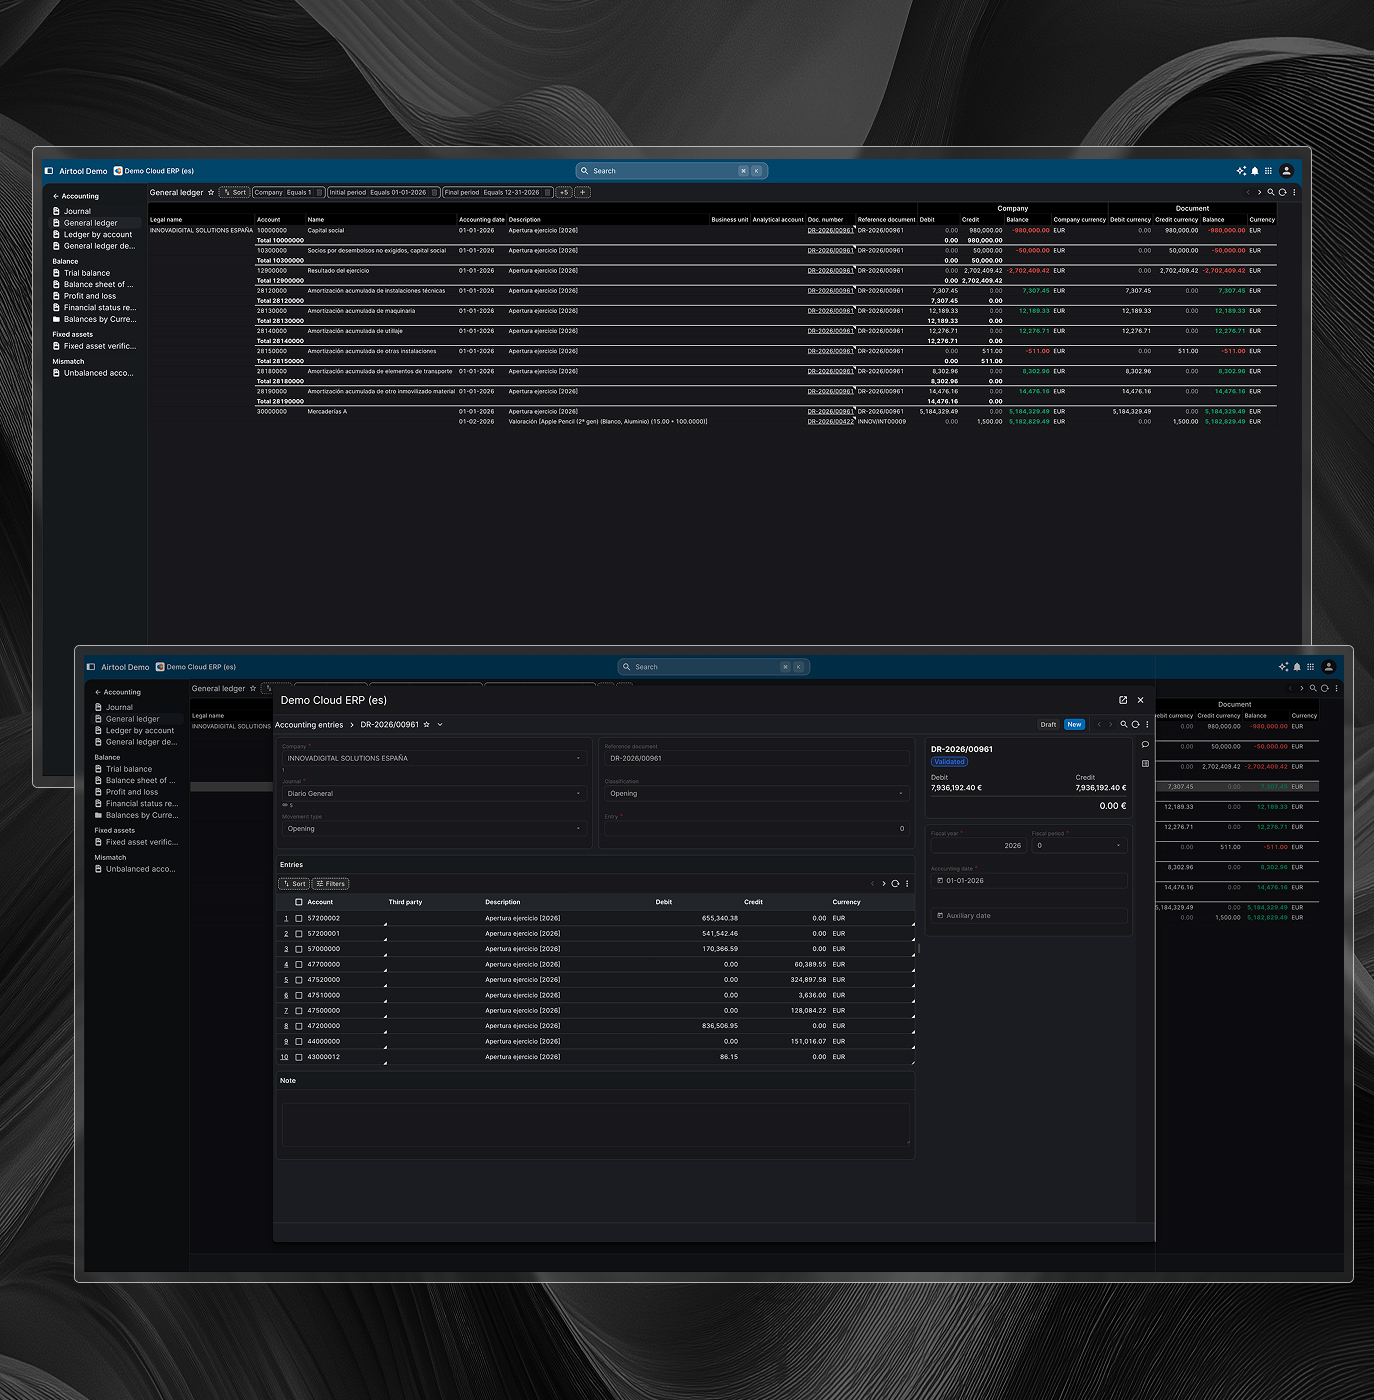Click the New status button in dialog
1374x1400 pixels.
pos(1074,725)
